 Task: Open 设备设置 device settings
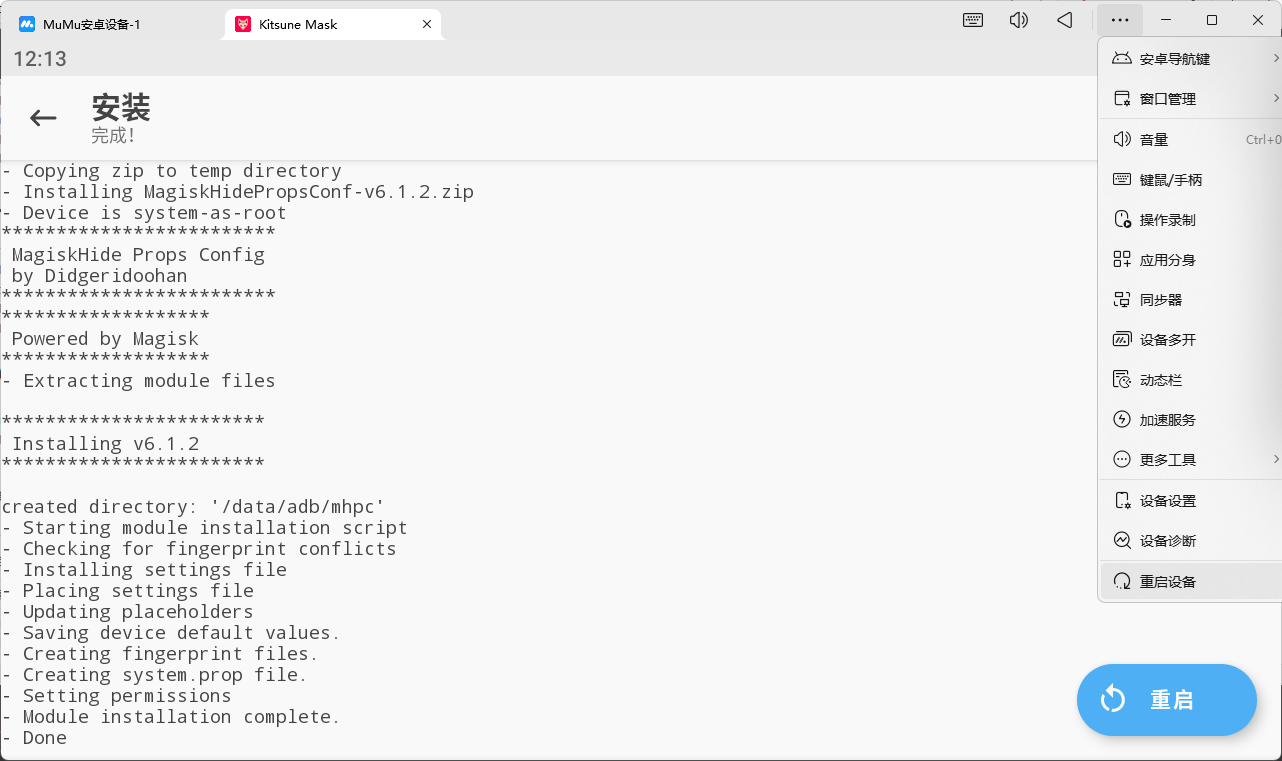pyautogui.click(x=1167, y=501)
